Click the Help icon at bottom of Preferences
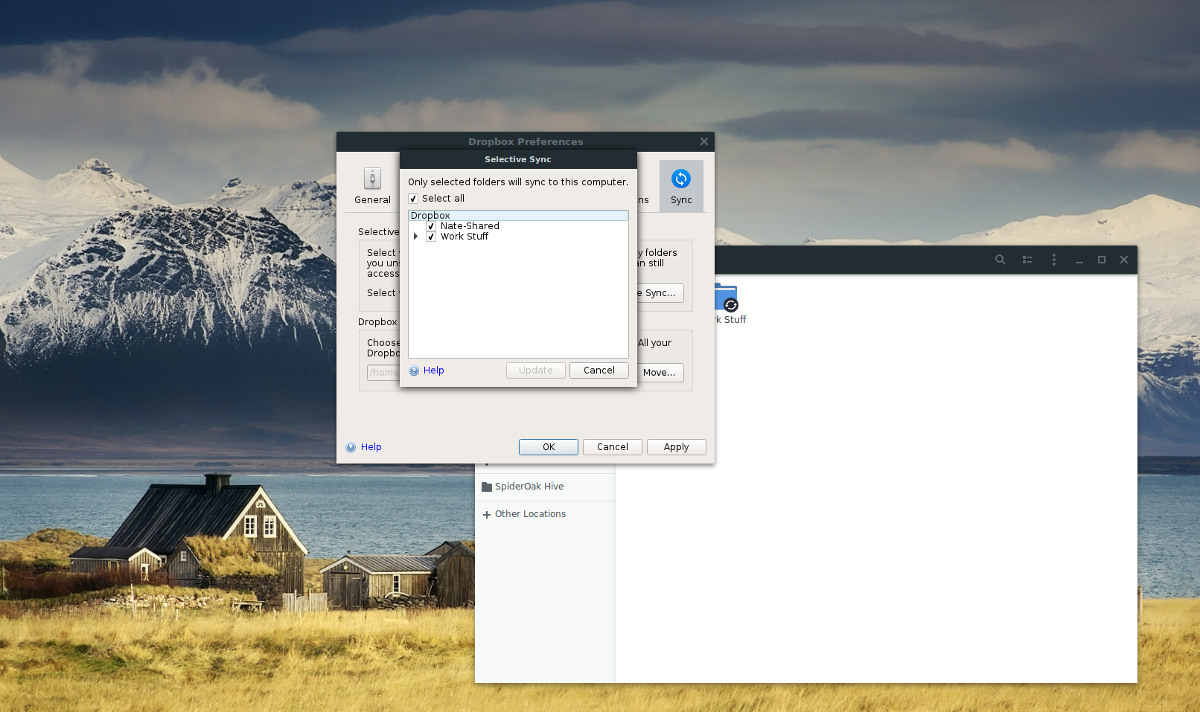 coord(350,447)
